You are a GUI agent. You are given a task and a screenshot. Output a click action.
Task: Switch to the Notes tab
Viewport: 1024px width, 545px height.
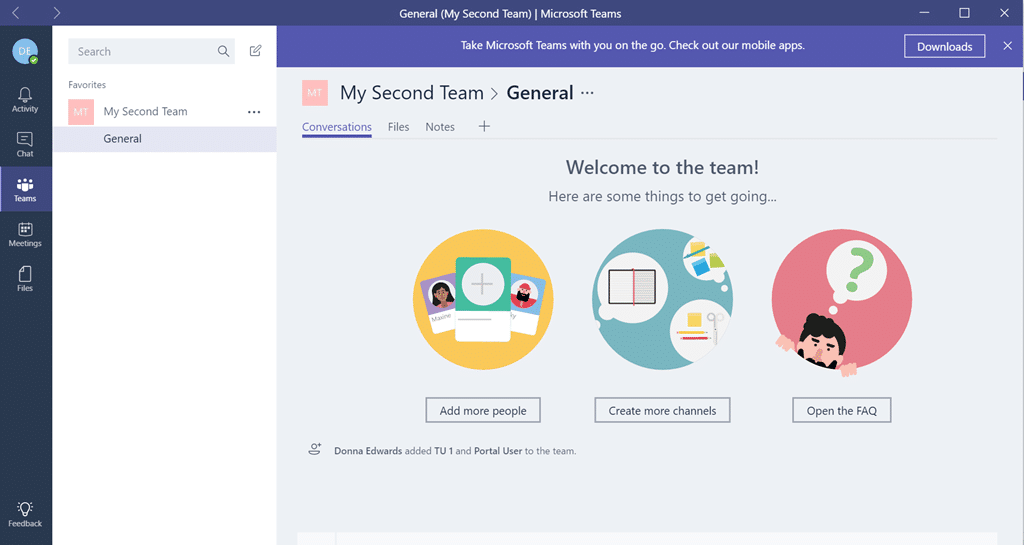tap(440, 127)
